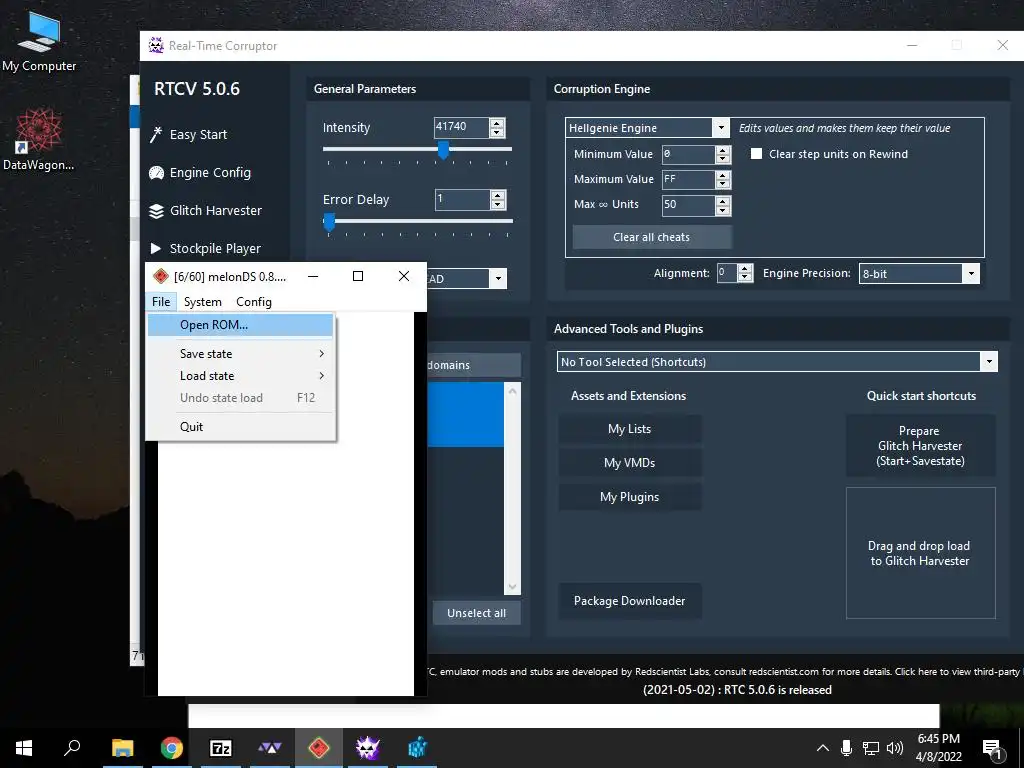
Task: Increase Max Units spinner
Action: tap(722, 200)
